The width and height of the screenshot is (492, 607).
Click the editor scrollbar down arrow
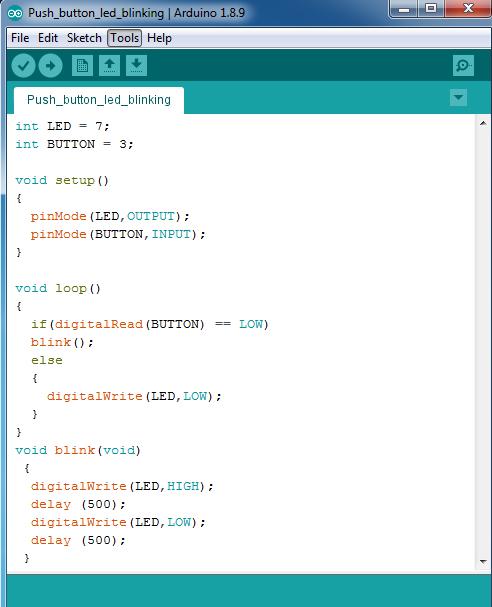coord(483,561)
